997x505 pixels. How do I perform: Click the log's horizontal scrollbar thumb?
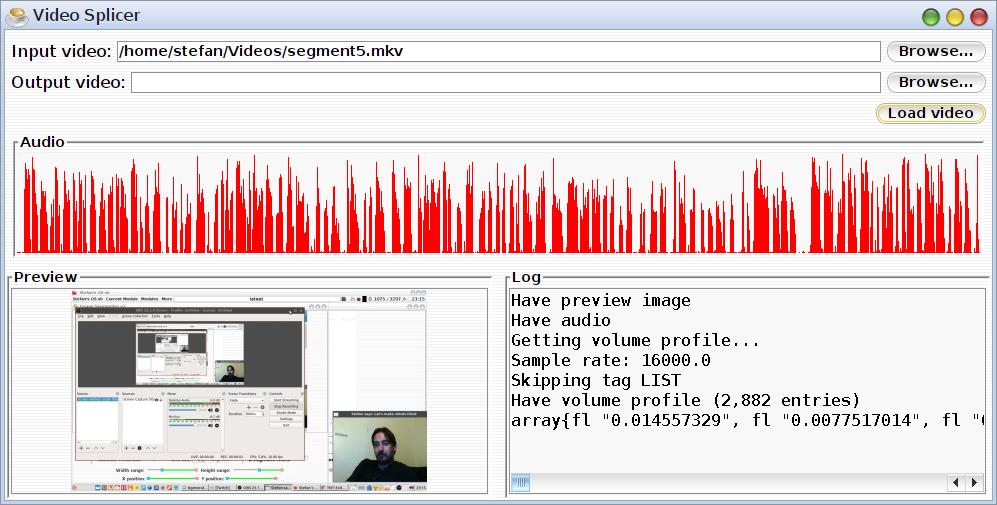pos(522,483)
